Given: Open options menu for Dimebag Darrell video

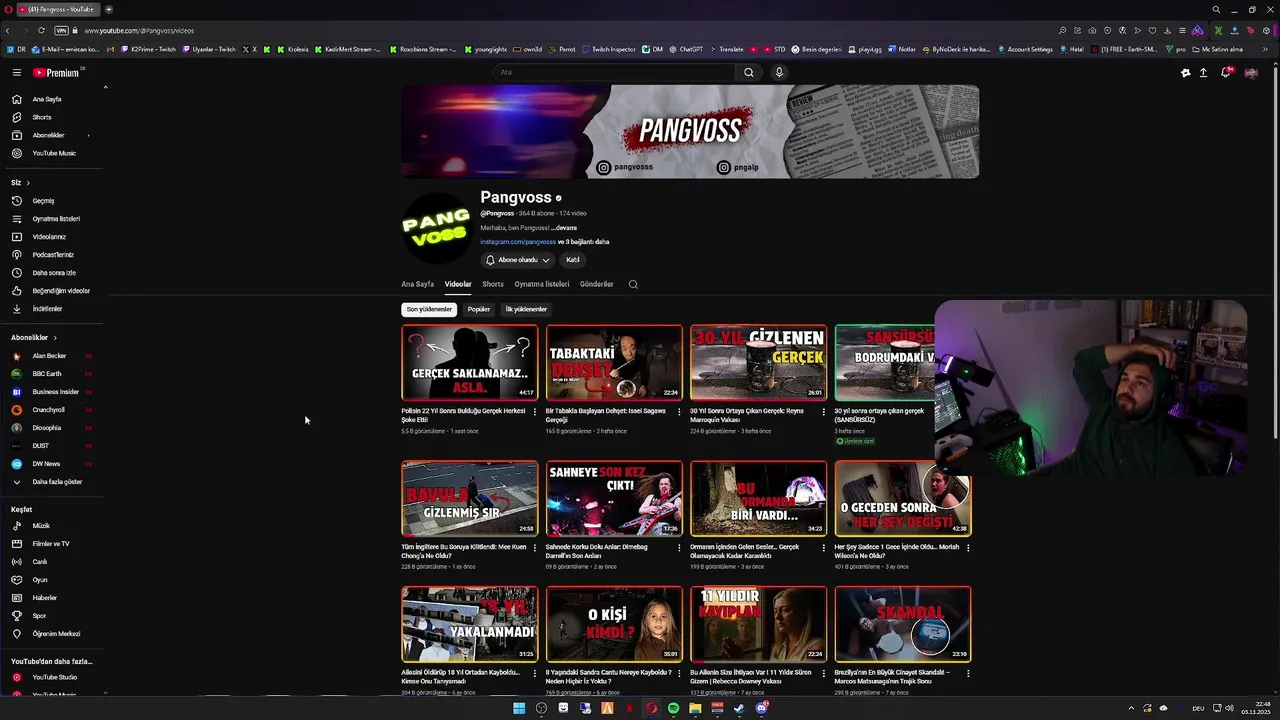Looking at the screenshot, I should (679, 547).
